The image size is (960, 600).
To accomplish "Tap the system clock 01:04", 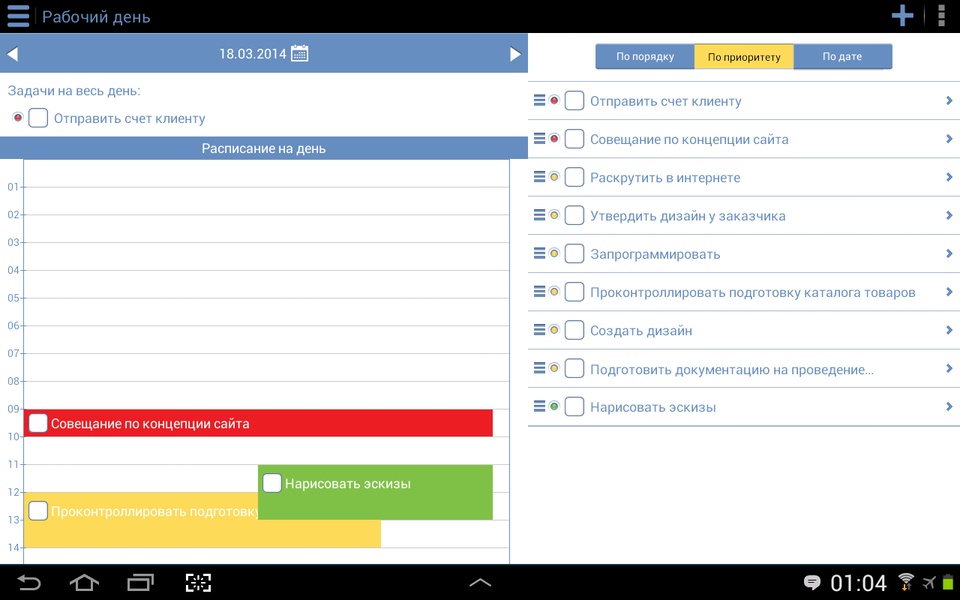I will (x=858, y=583).
